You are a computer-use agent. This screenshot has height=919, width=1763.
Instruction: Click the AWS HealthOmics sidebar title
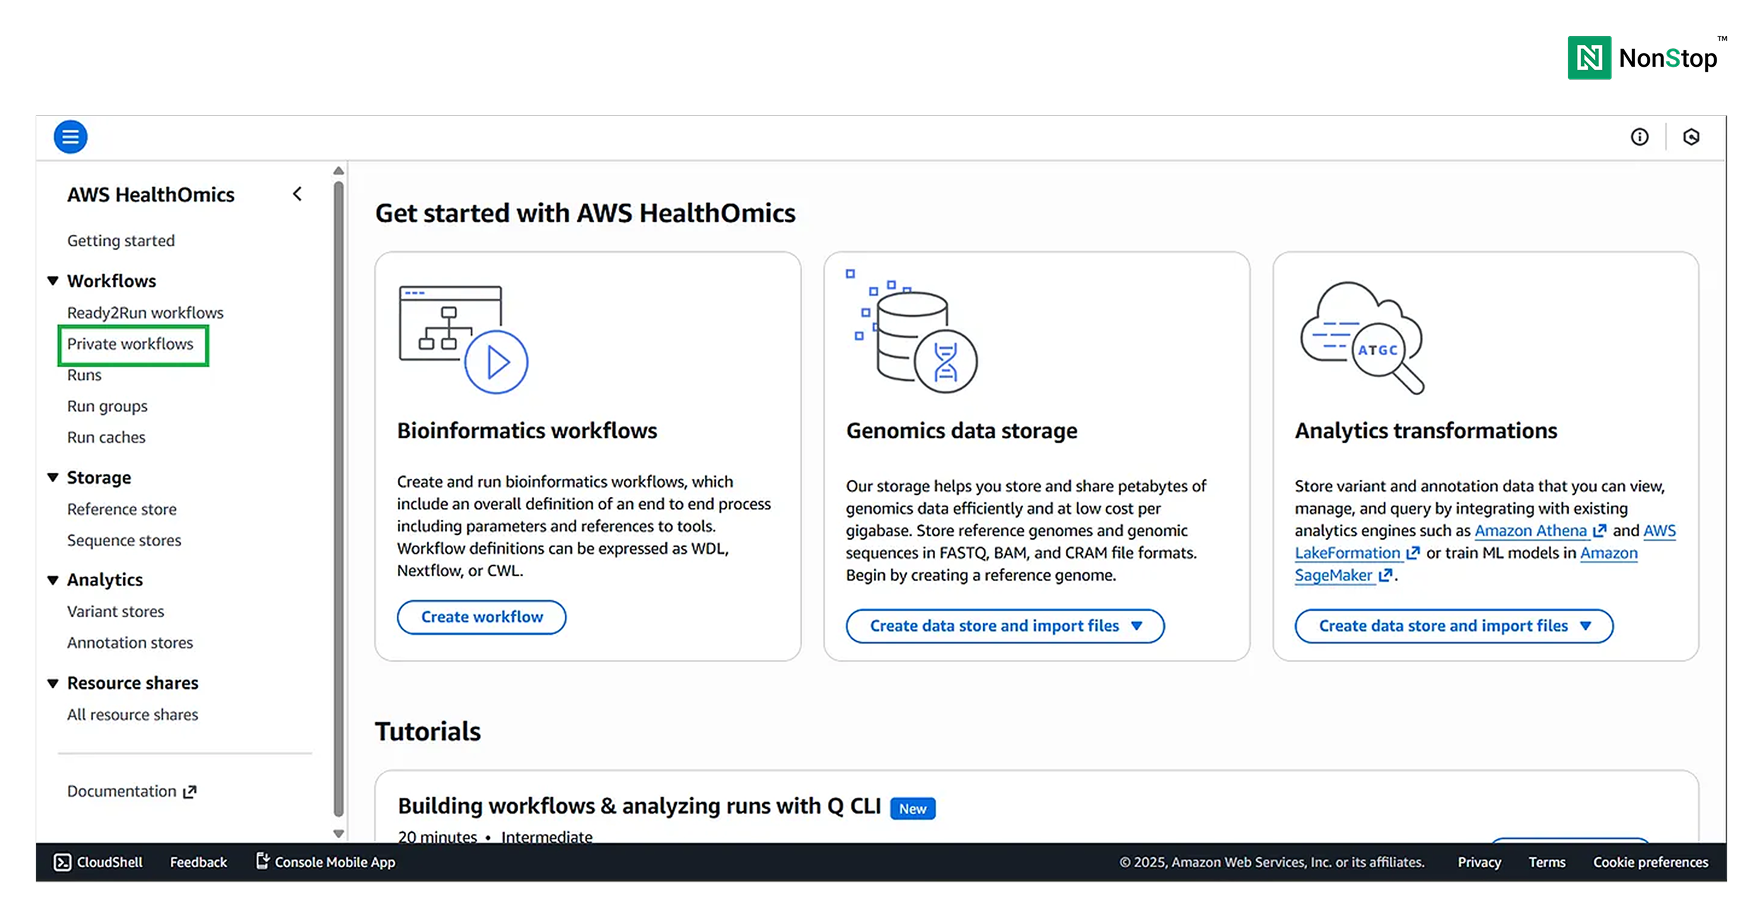click(x=151, y=195)
